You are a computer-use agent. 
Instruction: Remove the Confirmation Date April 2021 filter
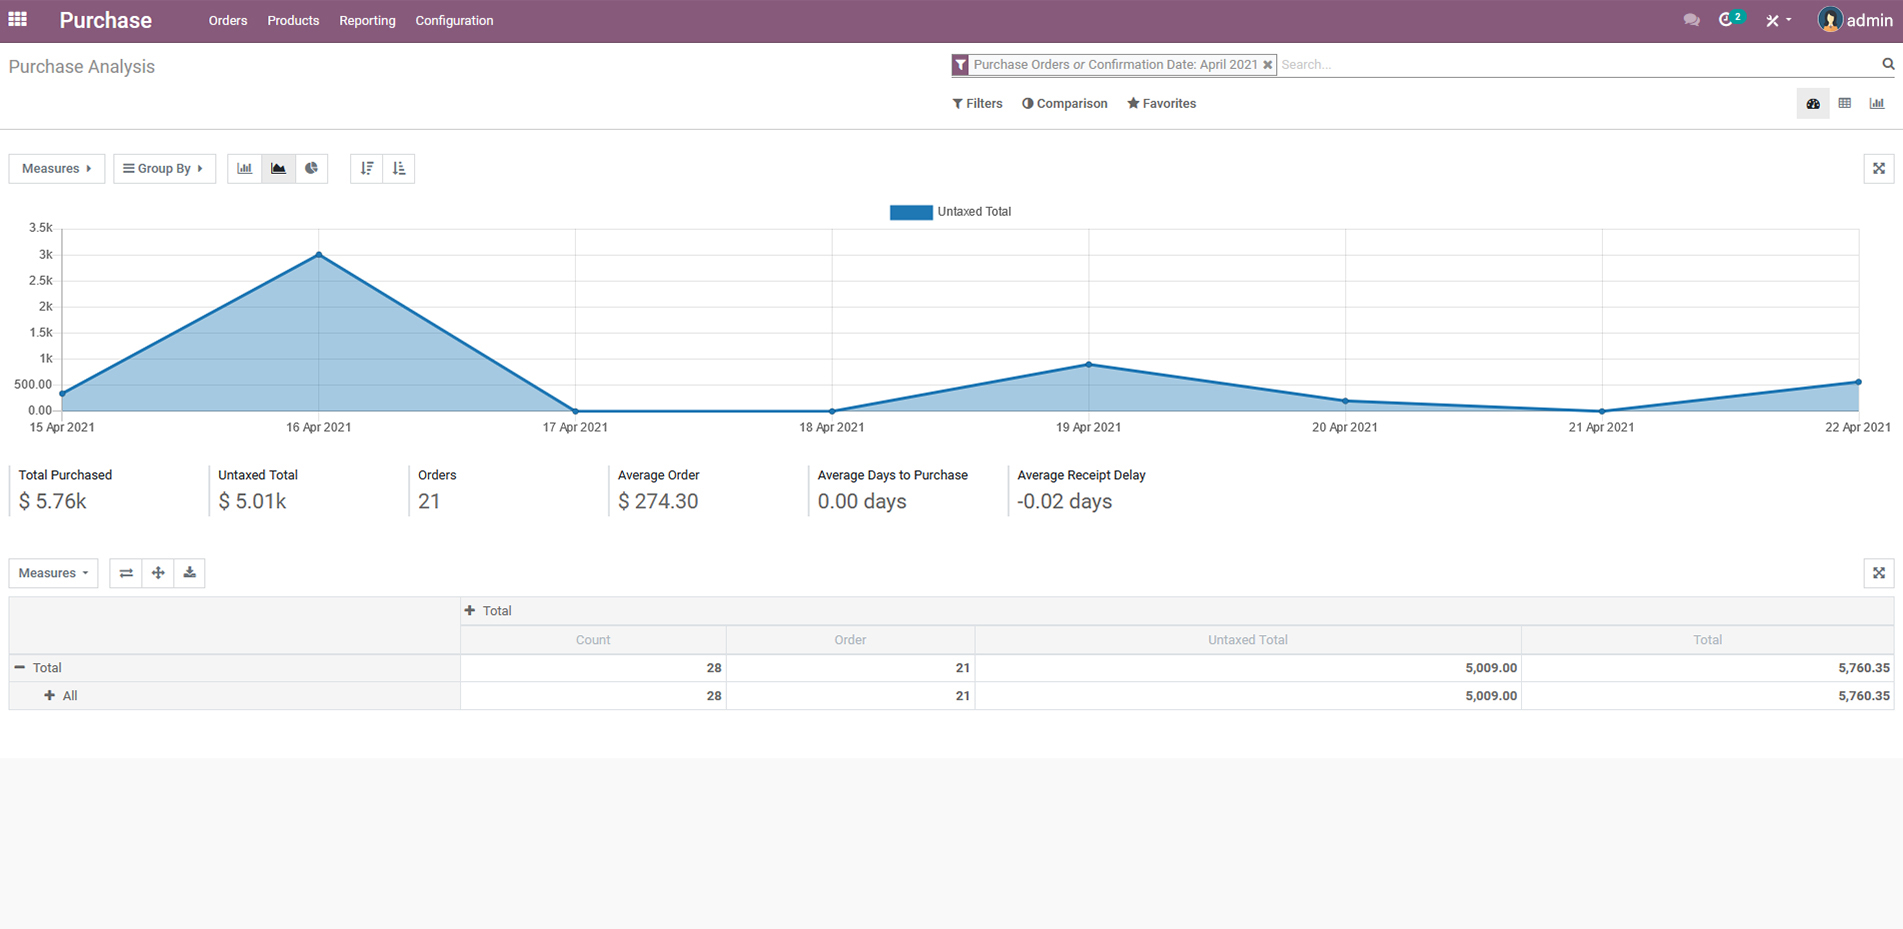[x=1267, y=65]
